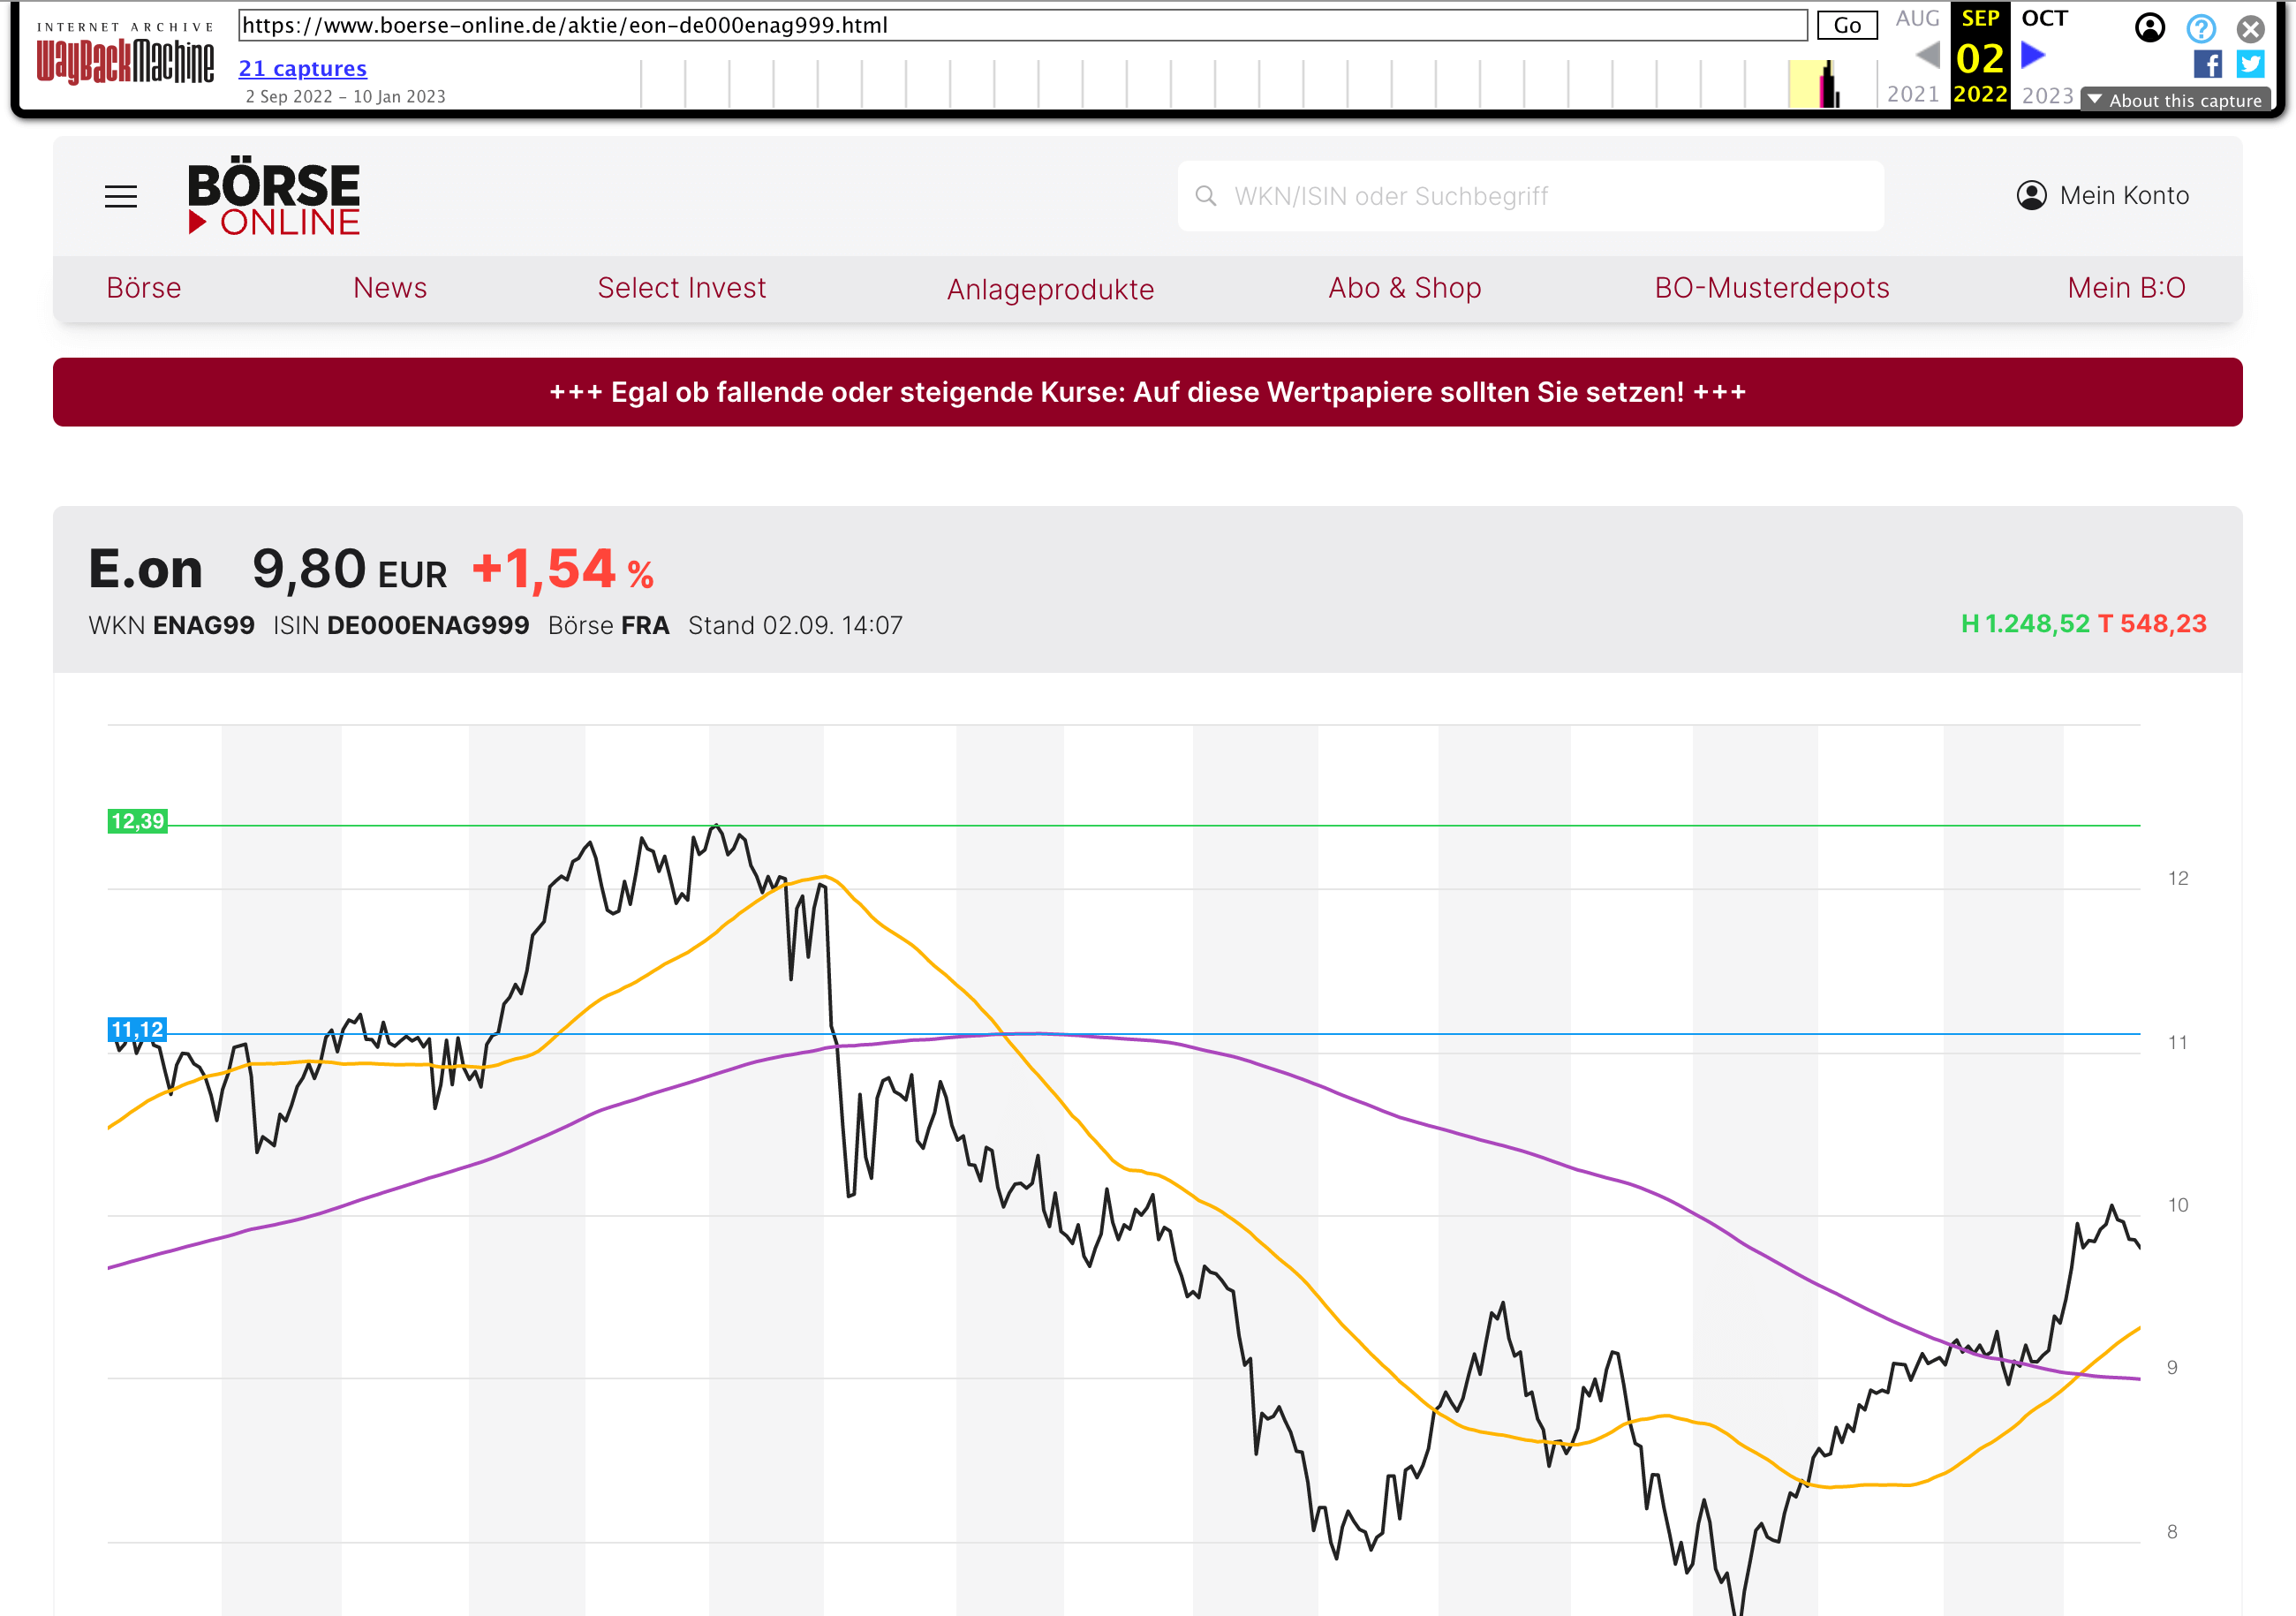
Task: Open the News menu item
Action: pyautogui.click(x=390, y=288)
